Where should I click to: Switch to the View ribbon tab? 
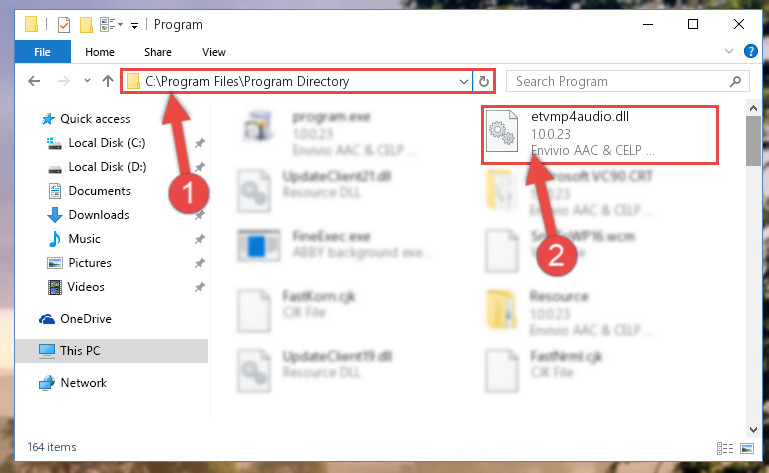(x=214, y=52)
